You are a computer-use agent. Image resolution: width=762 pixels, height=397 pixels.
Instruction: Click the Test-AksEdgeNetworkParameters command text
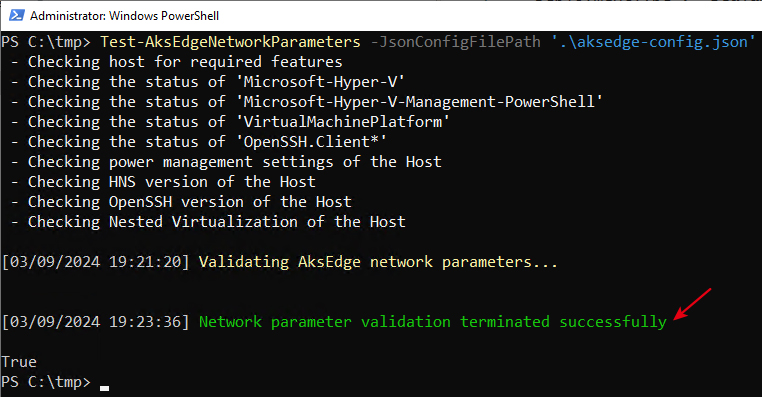[230, 42]
